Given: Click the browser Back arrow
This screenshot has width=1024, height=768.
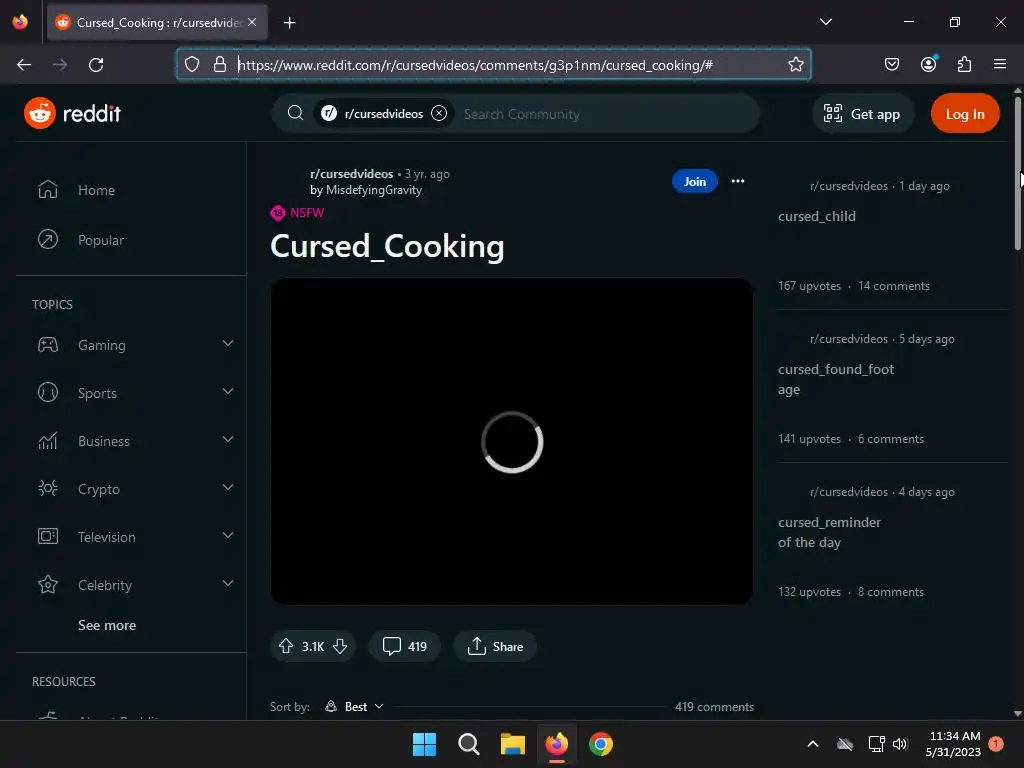Looking at the screenshot, I should [x=24, y=65].
